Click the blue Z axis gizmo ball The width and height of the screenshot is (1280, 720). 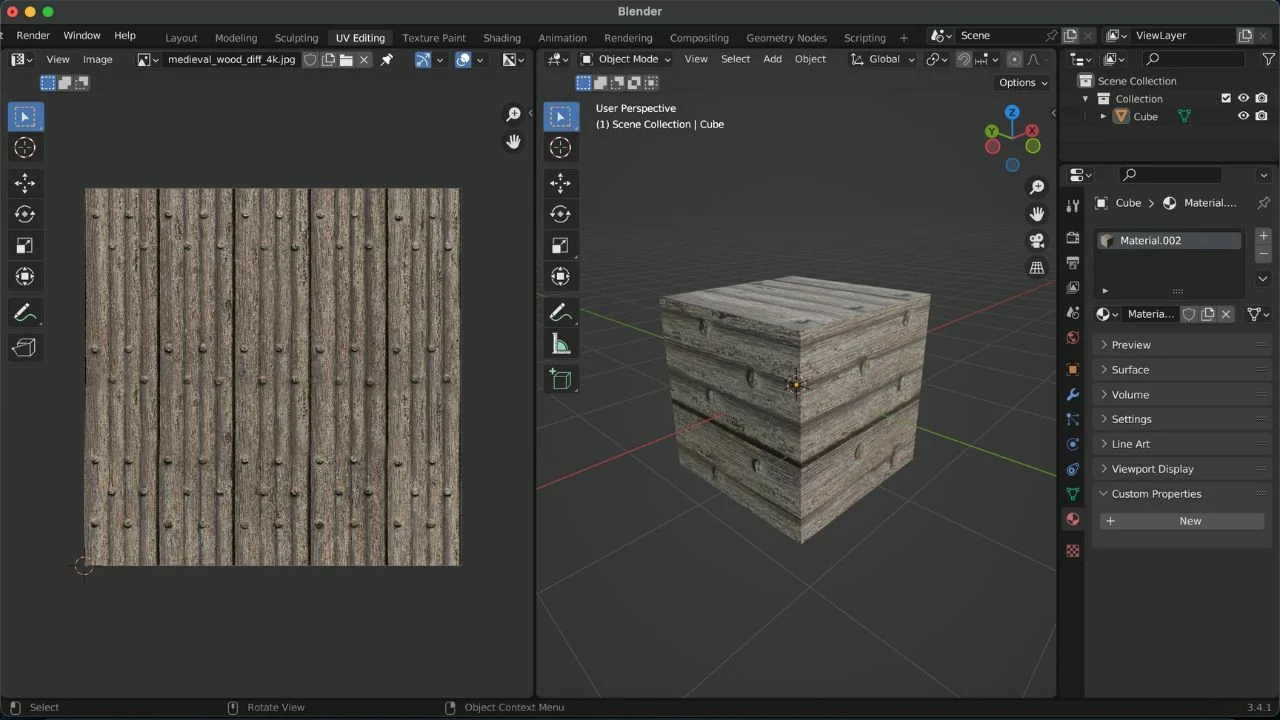(1012, 113)
